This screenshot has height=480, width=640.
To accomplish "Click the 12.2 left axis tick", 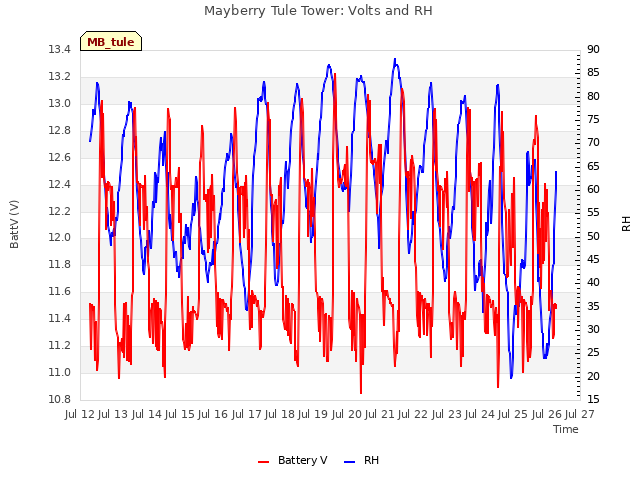I will click(60, 211).
